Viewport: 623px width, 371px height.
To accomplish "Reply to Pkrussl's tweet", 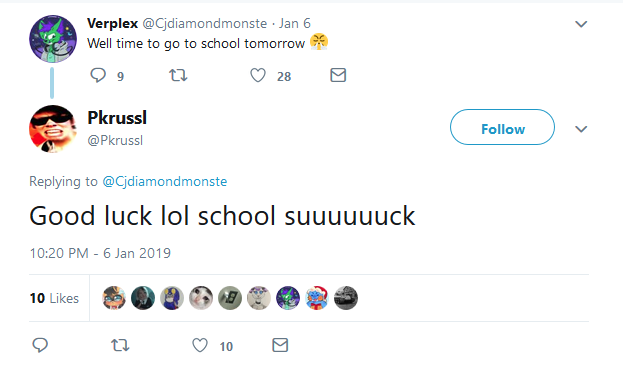I will [x=40, y=345].
